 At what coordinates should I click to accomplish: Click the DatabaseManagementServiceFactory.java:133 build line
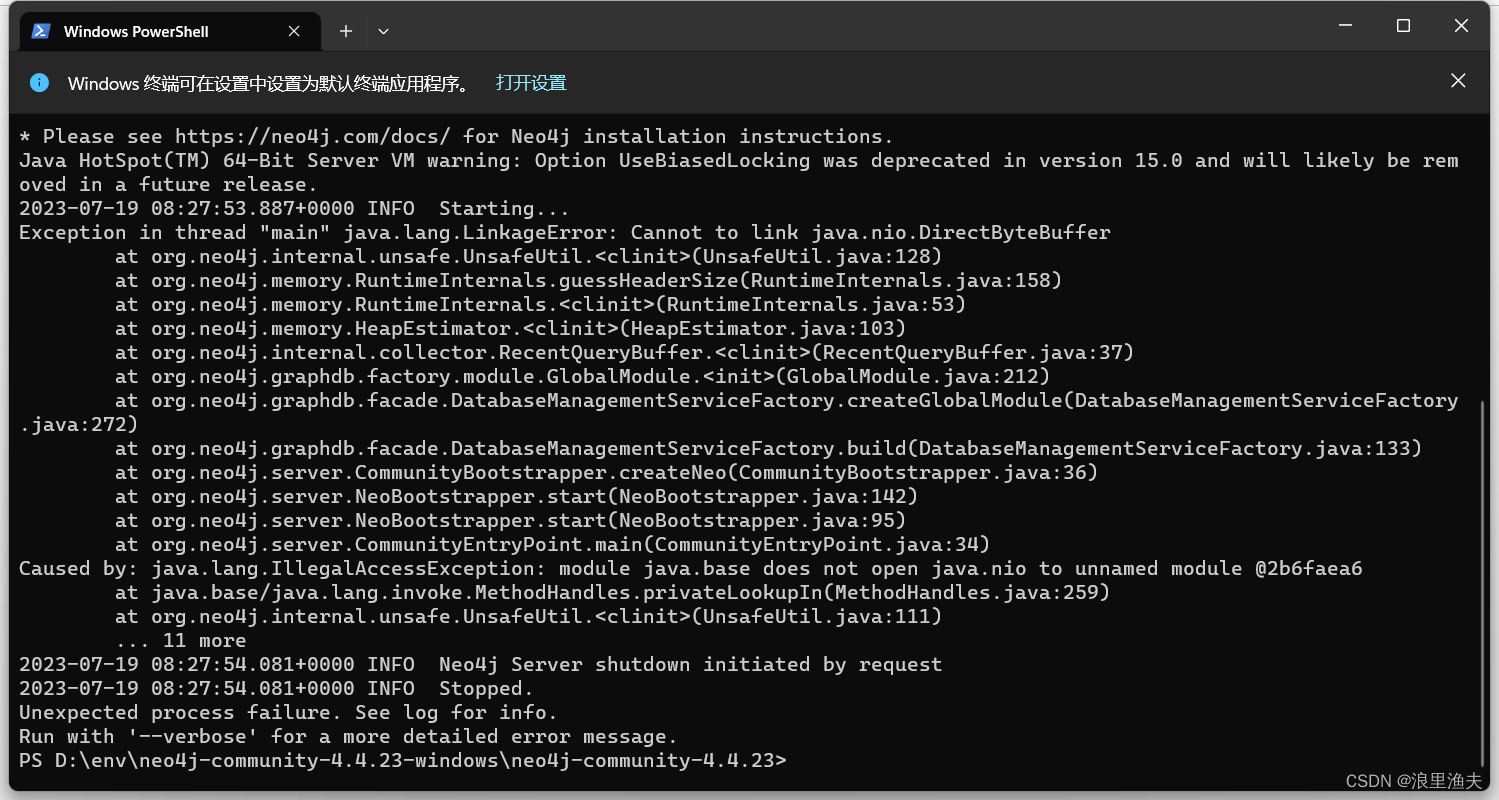pos(769,448)
